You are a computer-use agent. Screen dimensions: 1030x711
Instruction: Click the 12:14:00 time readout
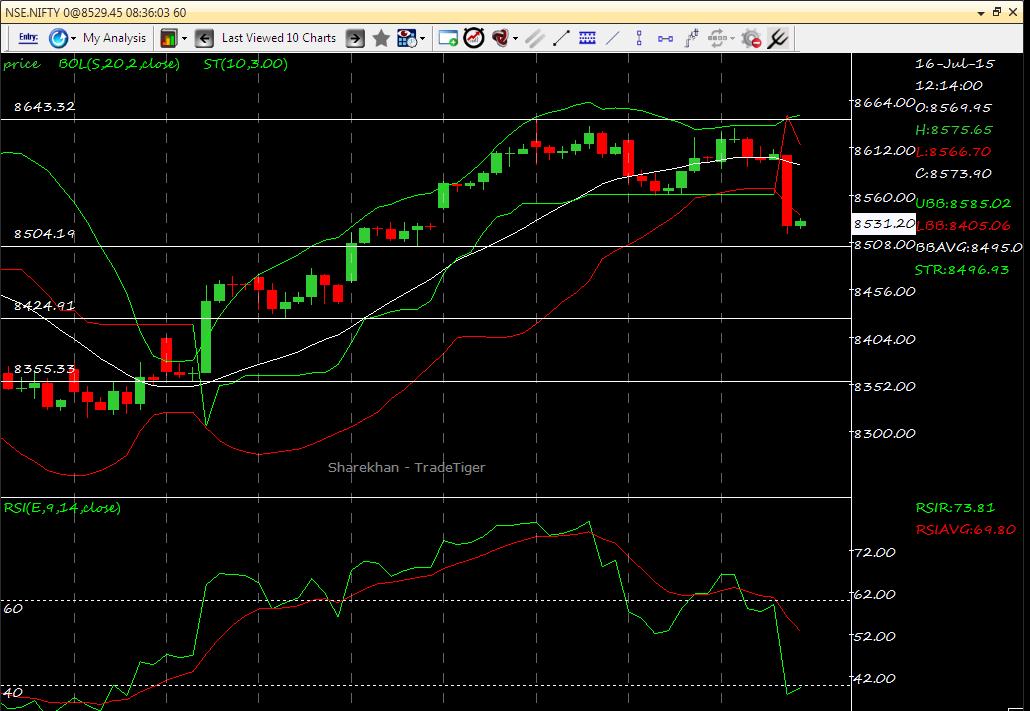(x=949, y=85)
